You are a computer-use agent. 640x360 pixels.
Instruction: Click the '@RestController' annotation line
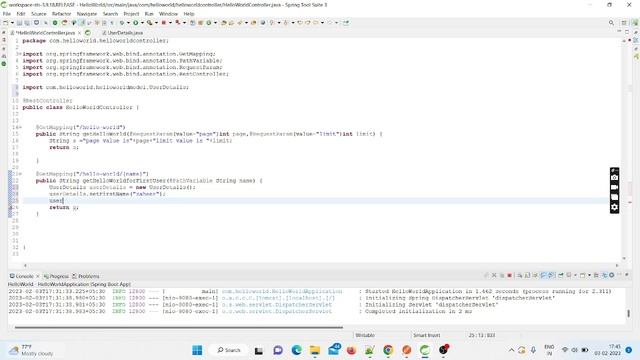[47, 100]
